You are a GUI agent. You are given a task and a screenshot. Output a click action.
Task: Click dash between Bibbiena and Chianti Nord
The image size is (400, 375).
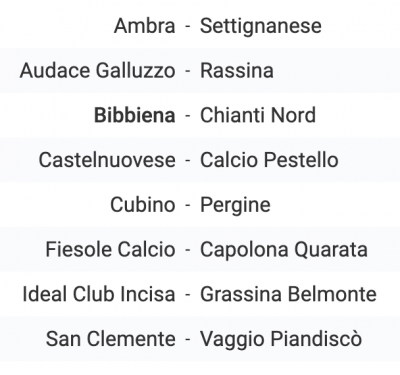click(188, 116)
